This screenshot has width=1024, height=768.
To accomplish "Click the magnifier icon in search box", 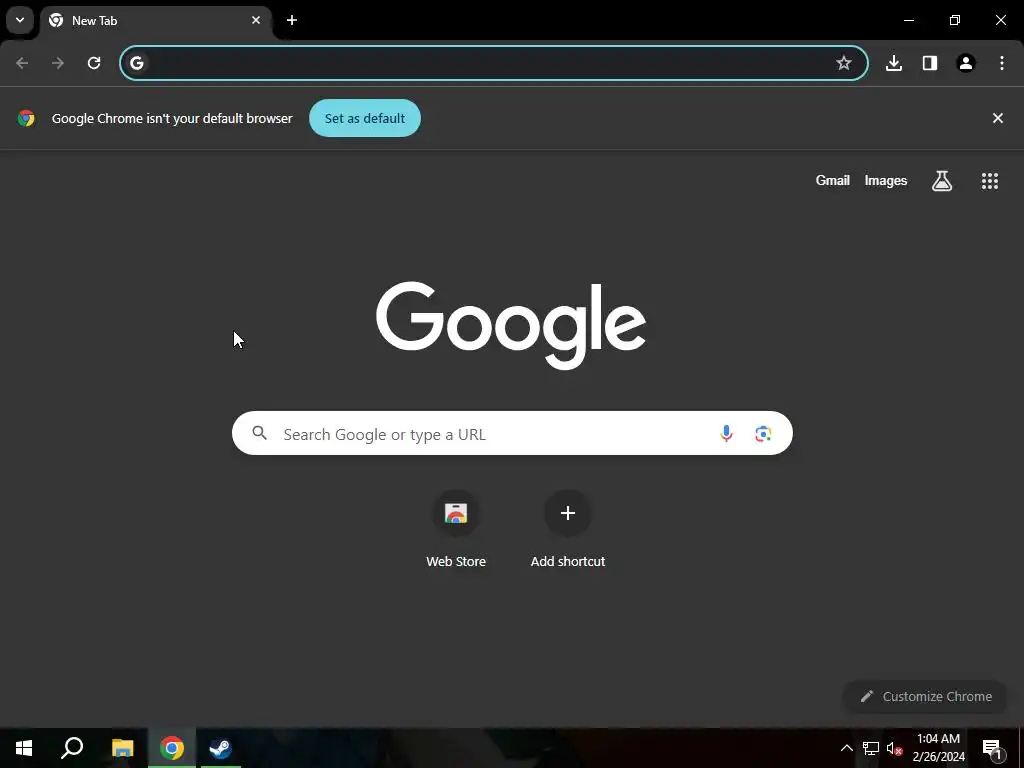I will pyautogui.click(x=260, y=433).
